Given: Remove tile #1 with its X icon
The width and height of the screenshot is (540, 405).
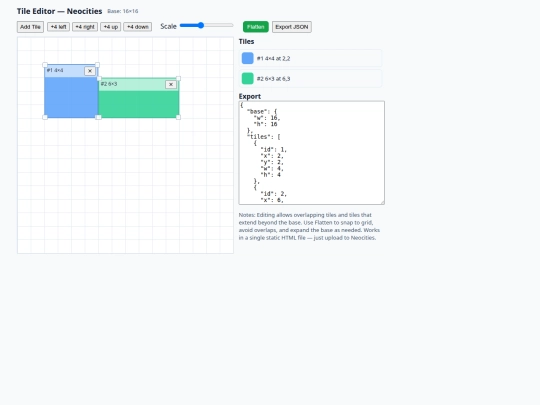Looking at the screenshot, I should click(90, 71).
